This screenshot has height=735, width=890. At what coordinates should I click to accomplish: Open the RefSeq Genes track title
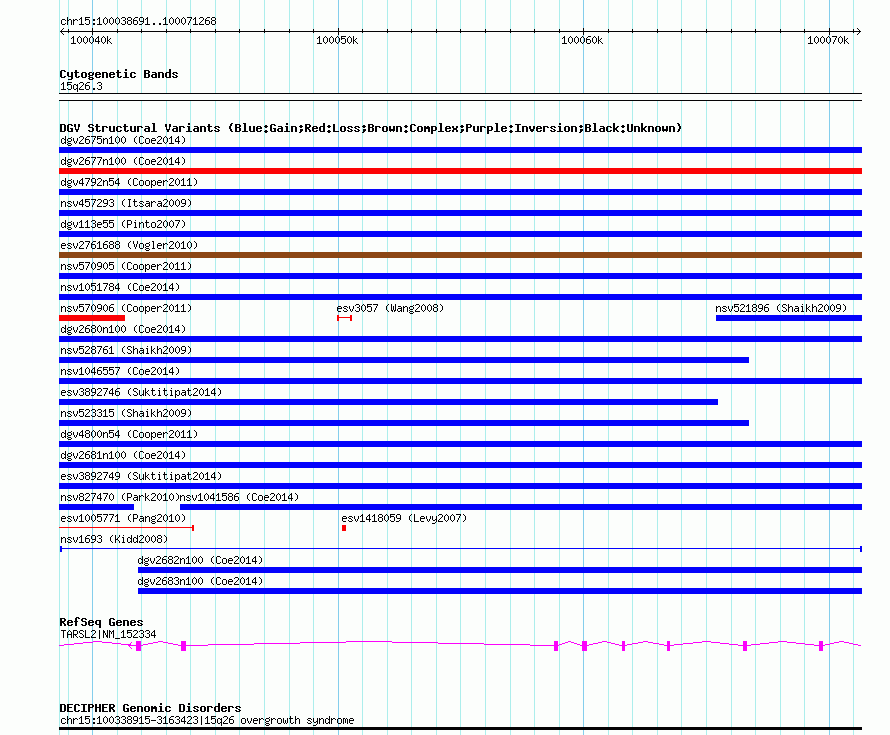101,622
